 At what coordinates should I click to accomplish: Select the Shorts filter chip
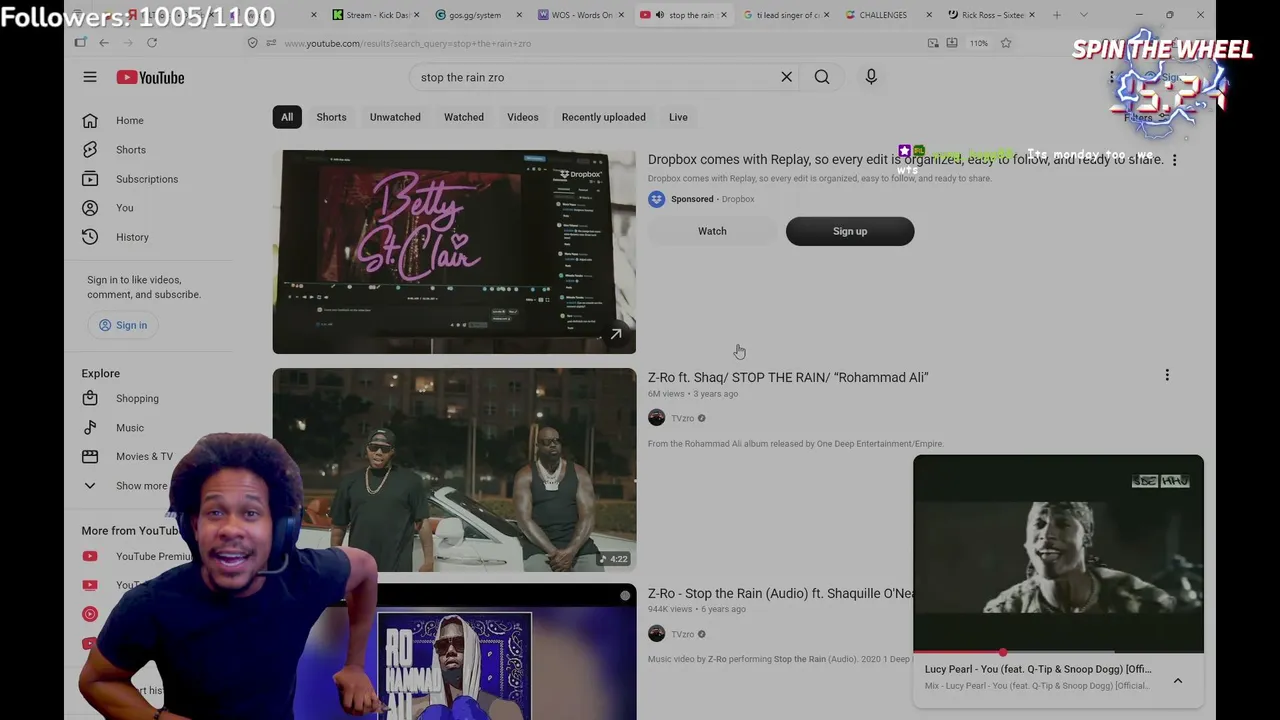click(x=331, y=117)
